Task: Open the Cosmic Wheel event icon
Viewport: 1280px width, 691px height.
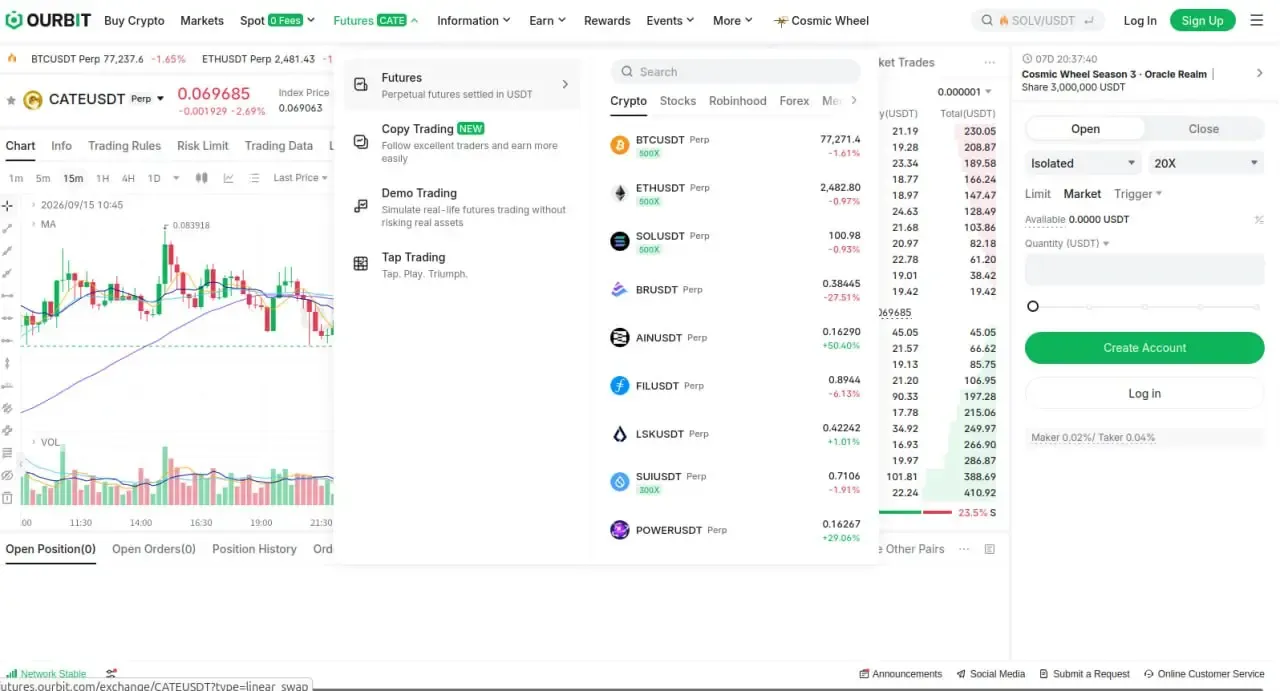Action: [782, 21]
